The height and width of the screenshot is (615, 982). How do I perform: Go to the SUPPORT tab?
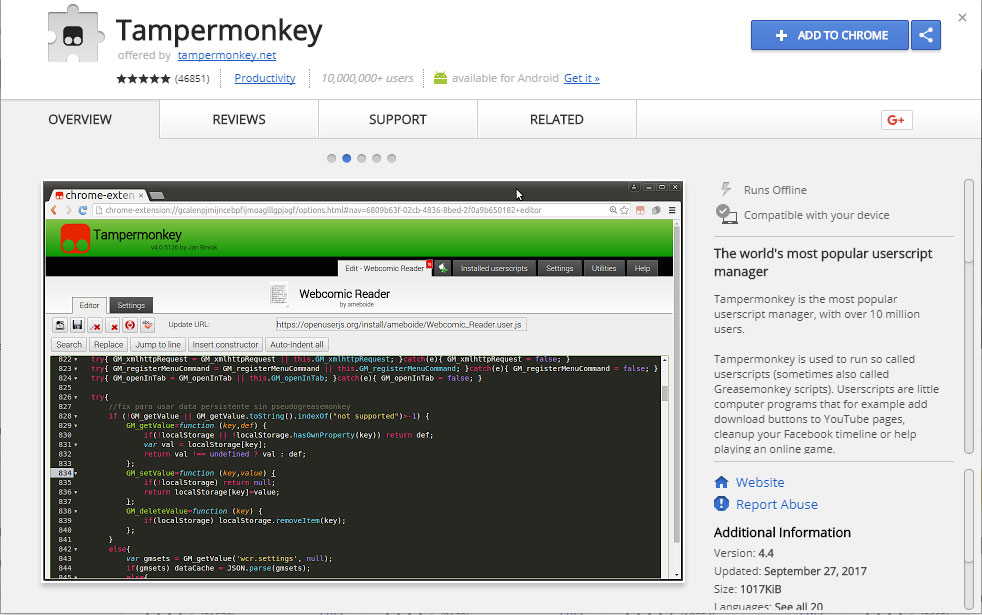click(x=398, y=119)
